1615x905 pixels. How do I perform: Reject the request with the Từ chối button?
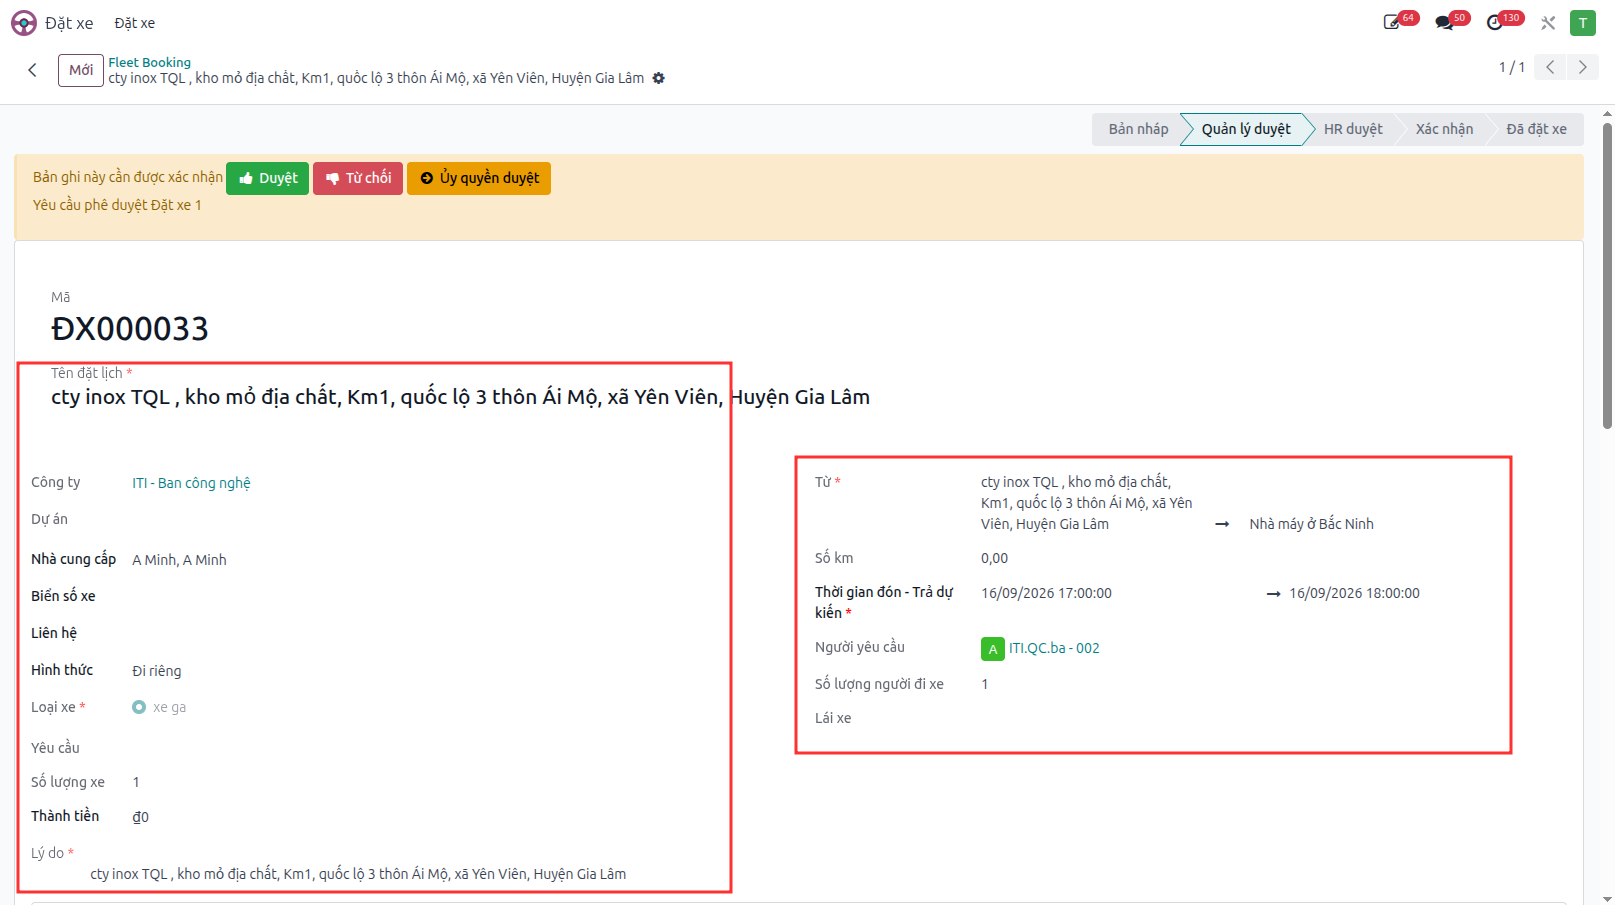pyautogui.click(x=358, y=178)
